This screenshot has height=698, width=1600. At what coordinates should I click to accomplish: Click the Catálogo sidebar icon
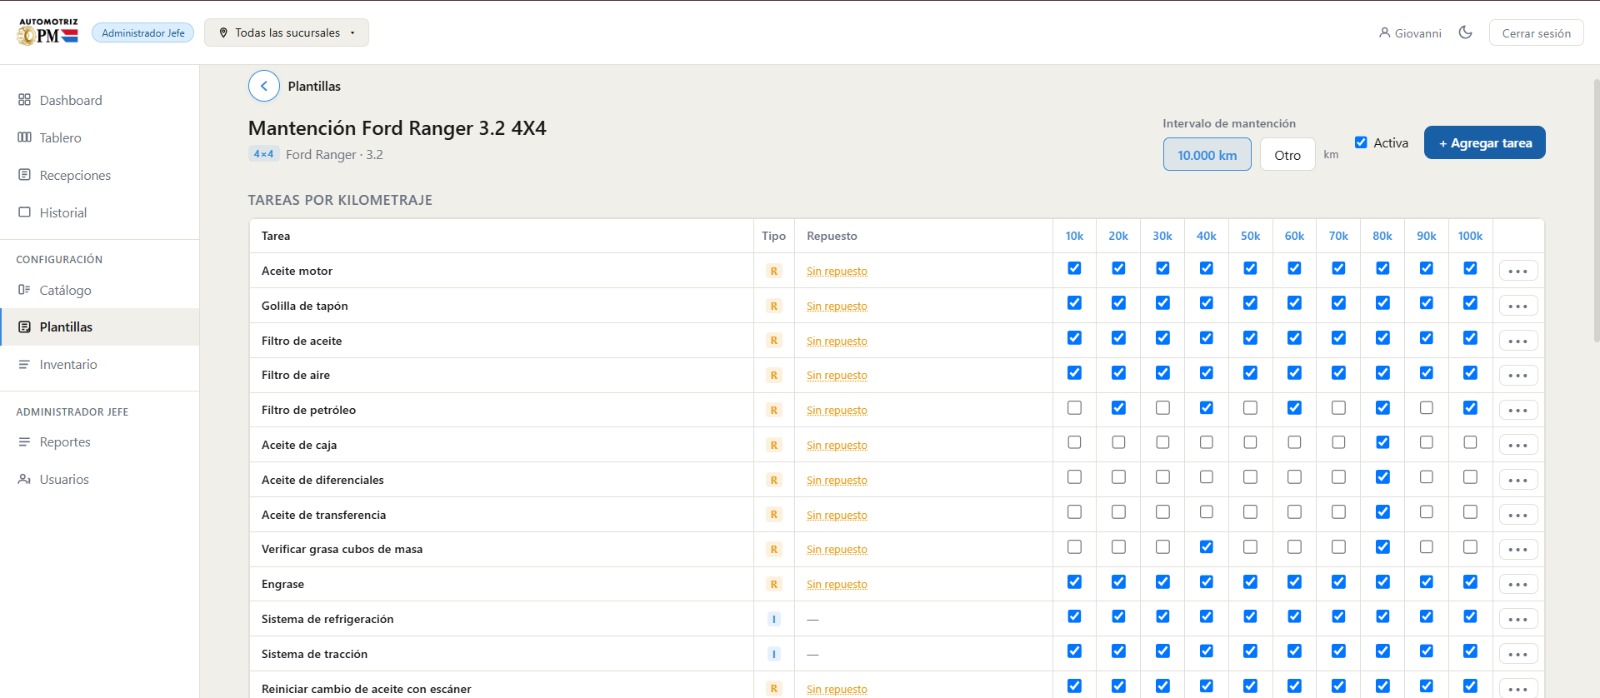click(24, 290)
